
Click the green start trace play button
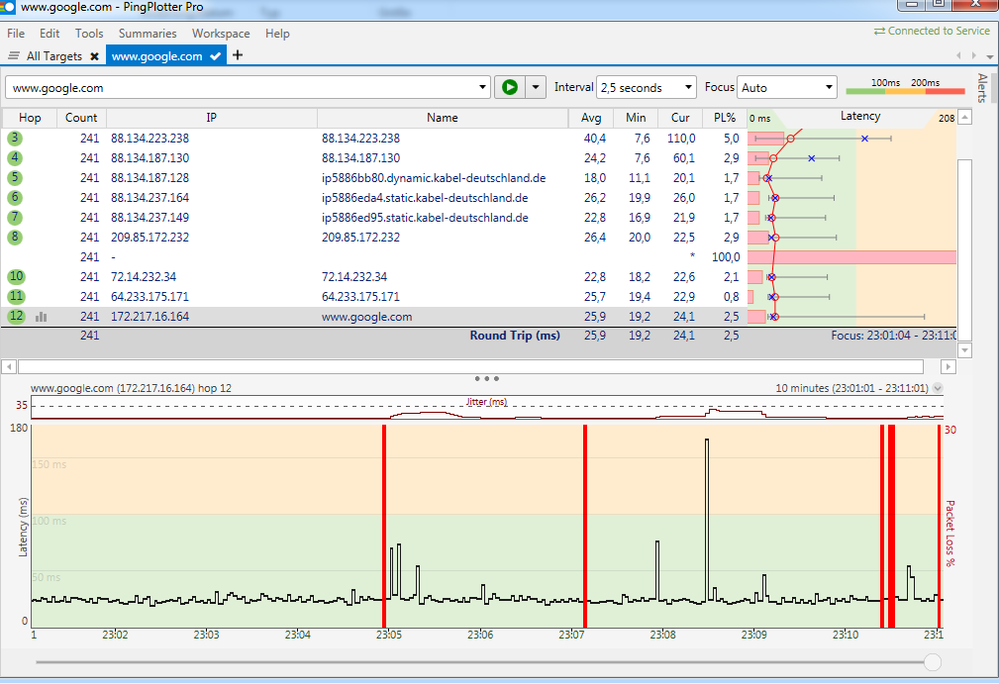510,87
